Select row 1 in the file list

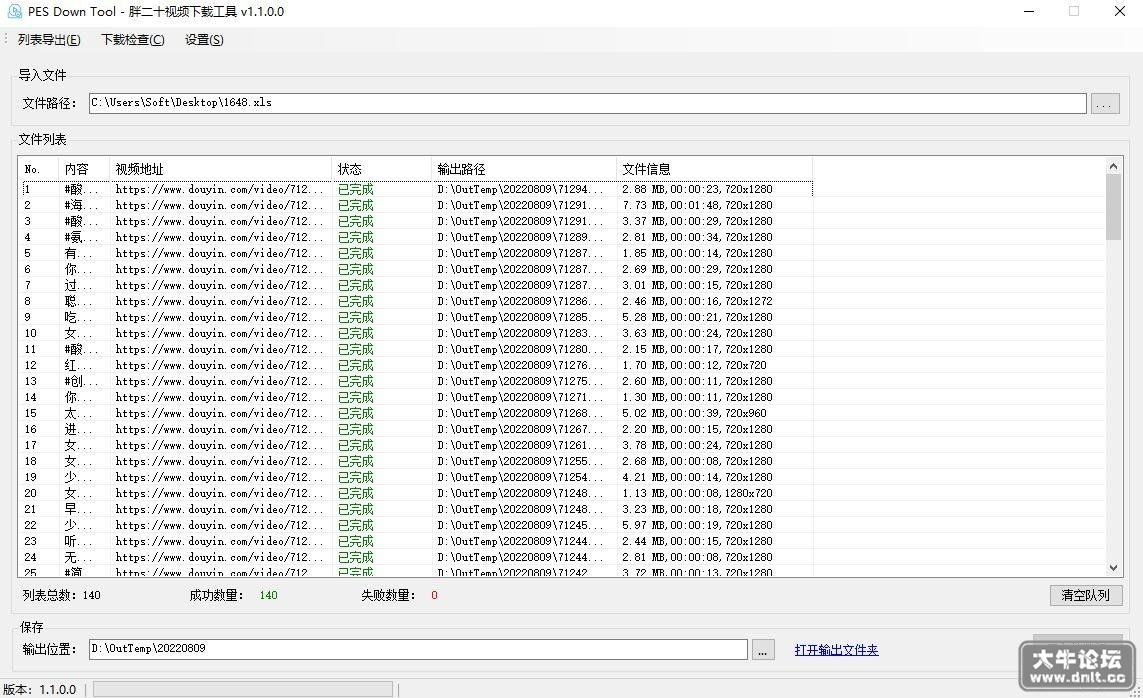(417, 189)
